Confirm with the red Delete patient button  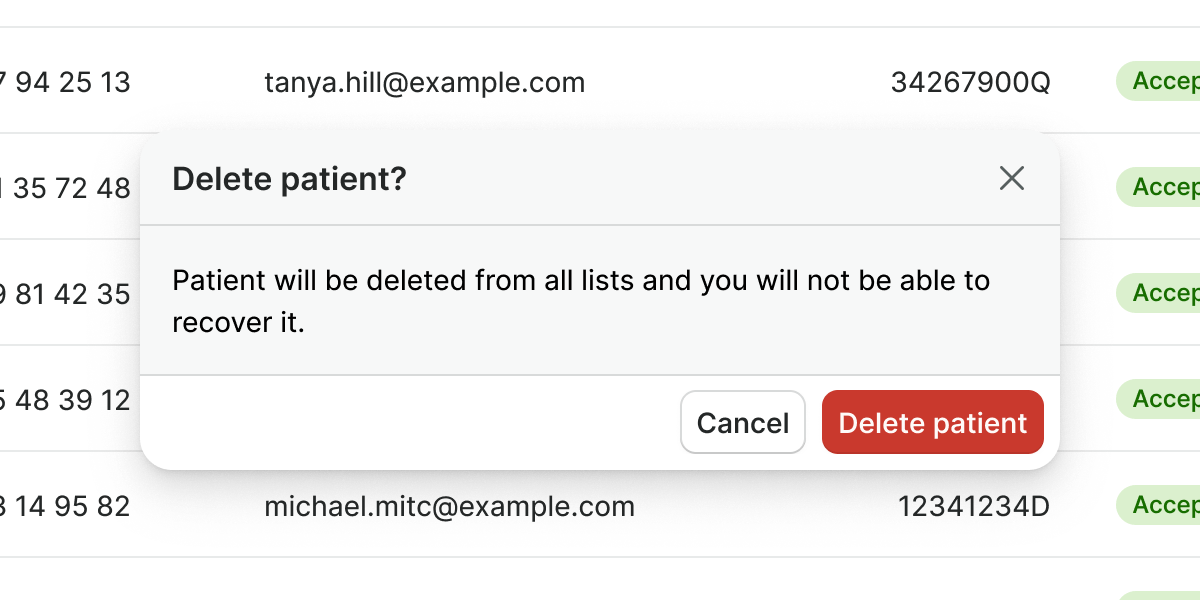point(932,422)
